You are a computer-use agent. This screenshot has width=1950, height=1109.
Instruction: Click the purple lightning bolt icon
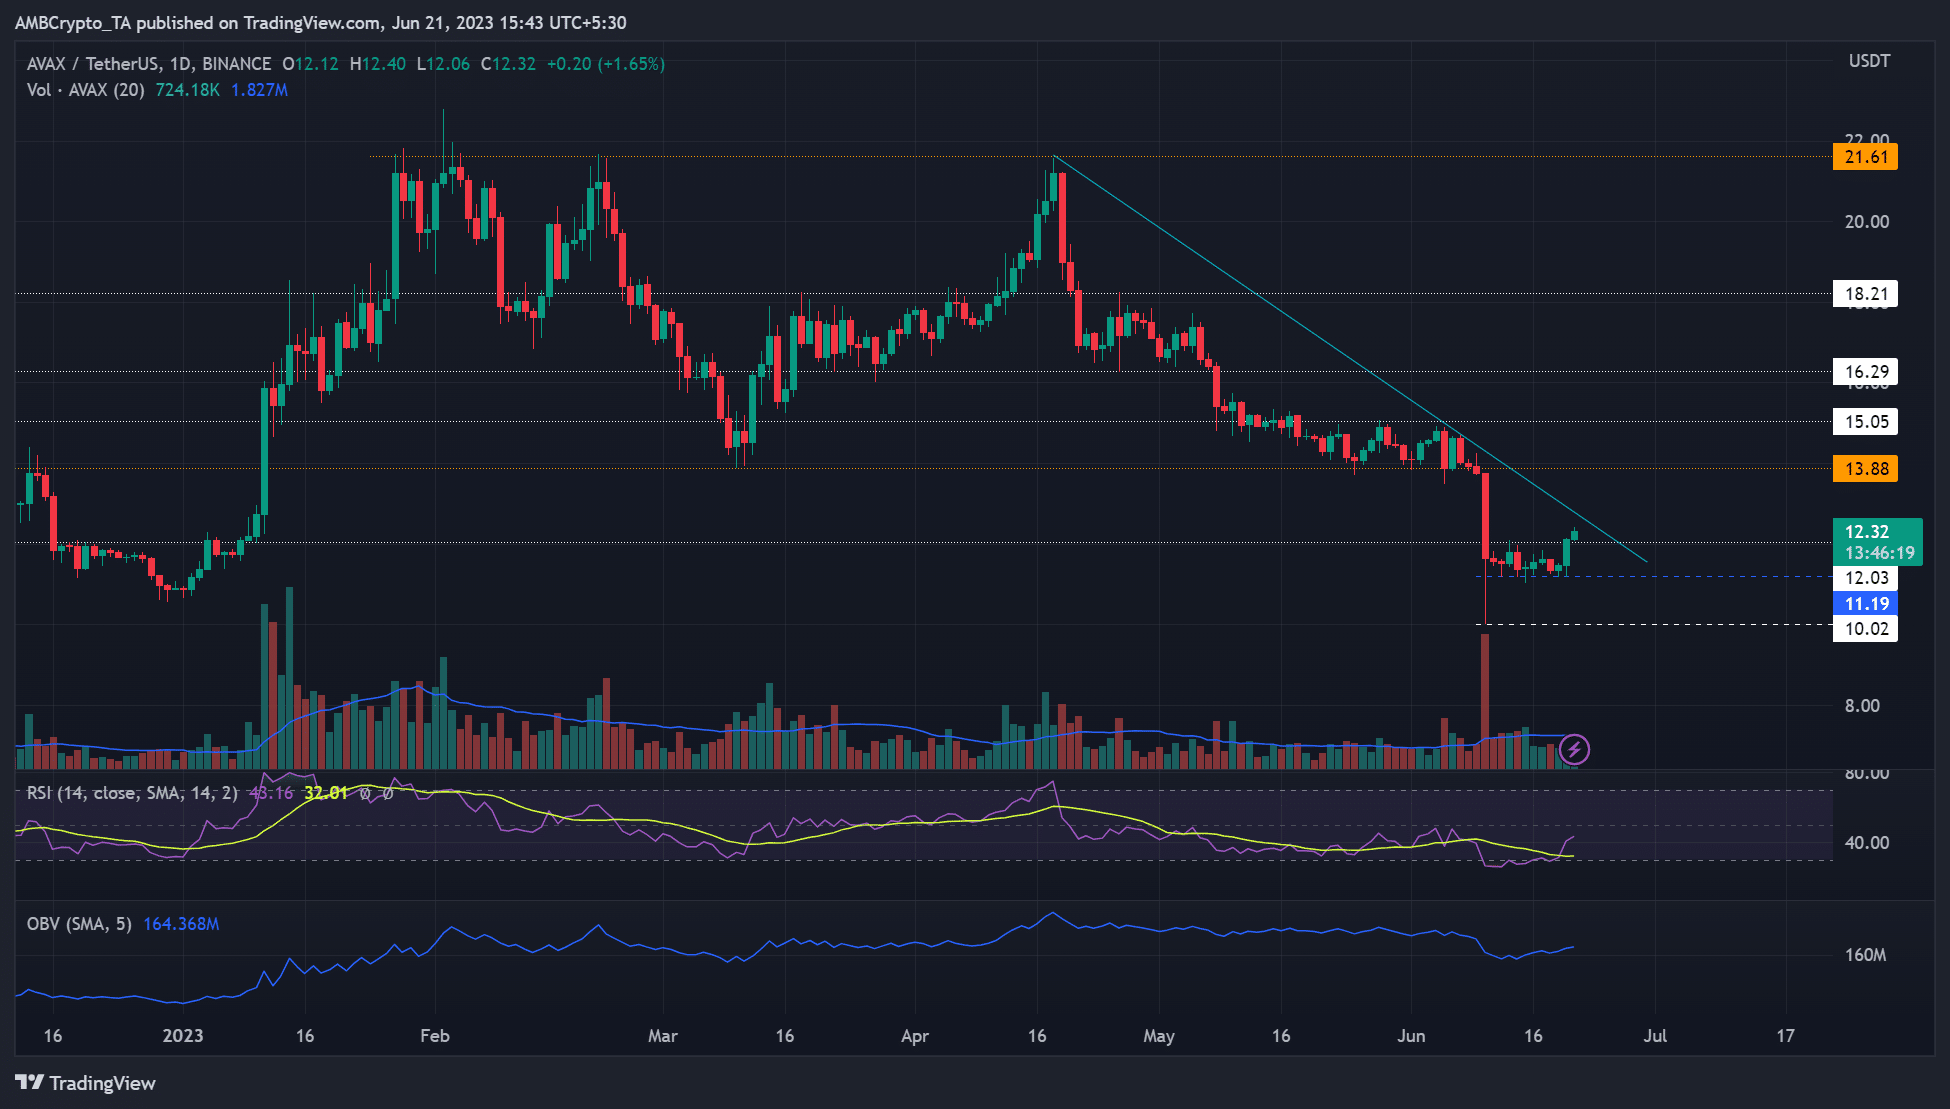(1574, 748)
